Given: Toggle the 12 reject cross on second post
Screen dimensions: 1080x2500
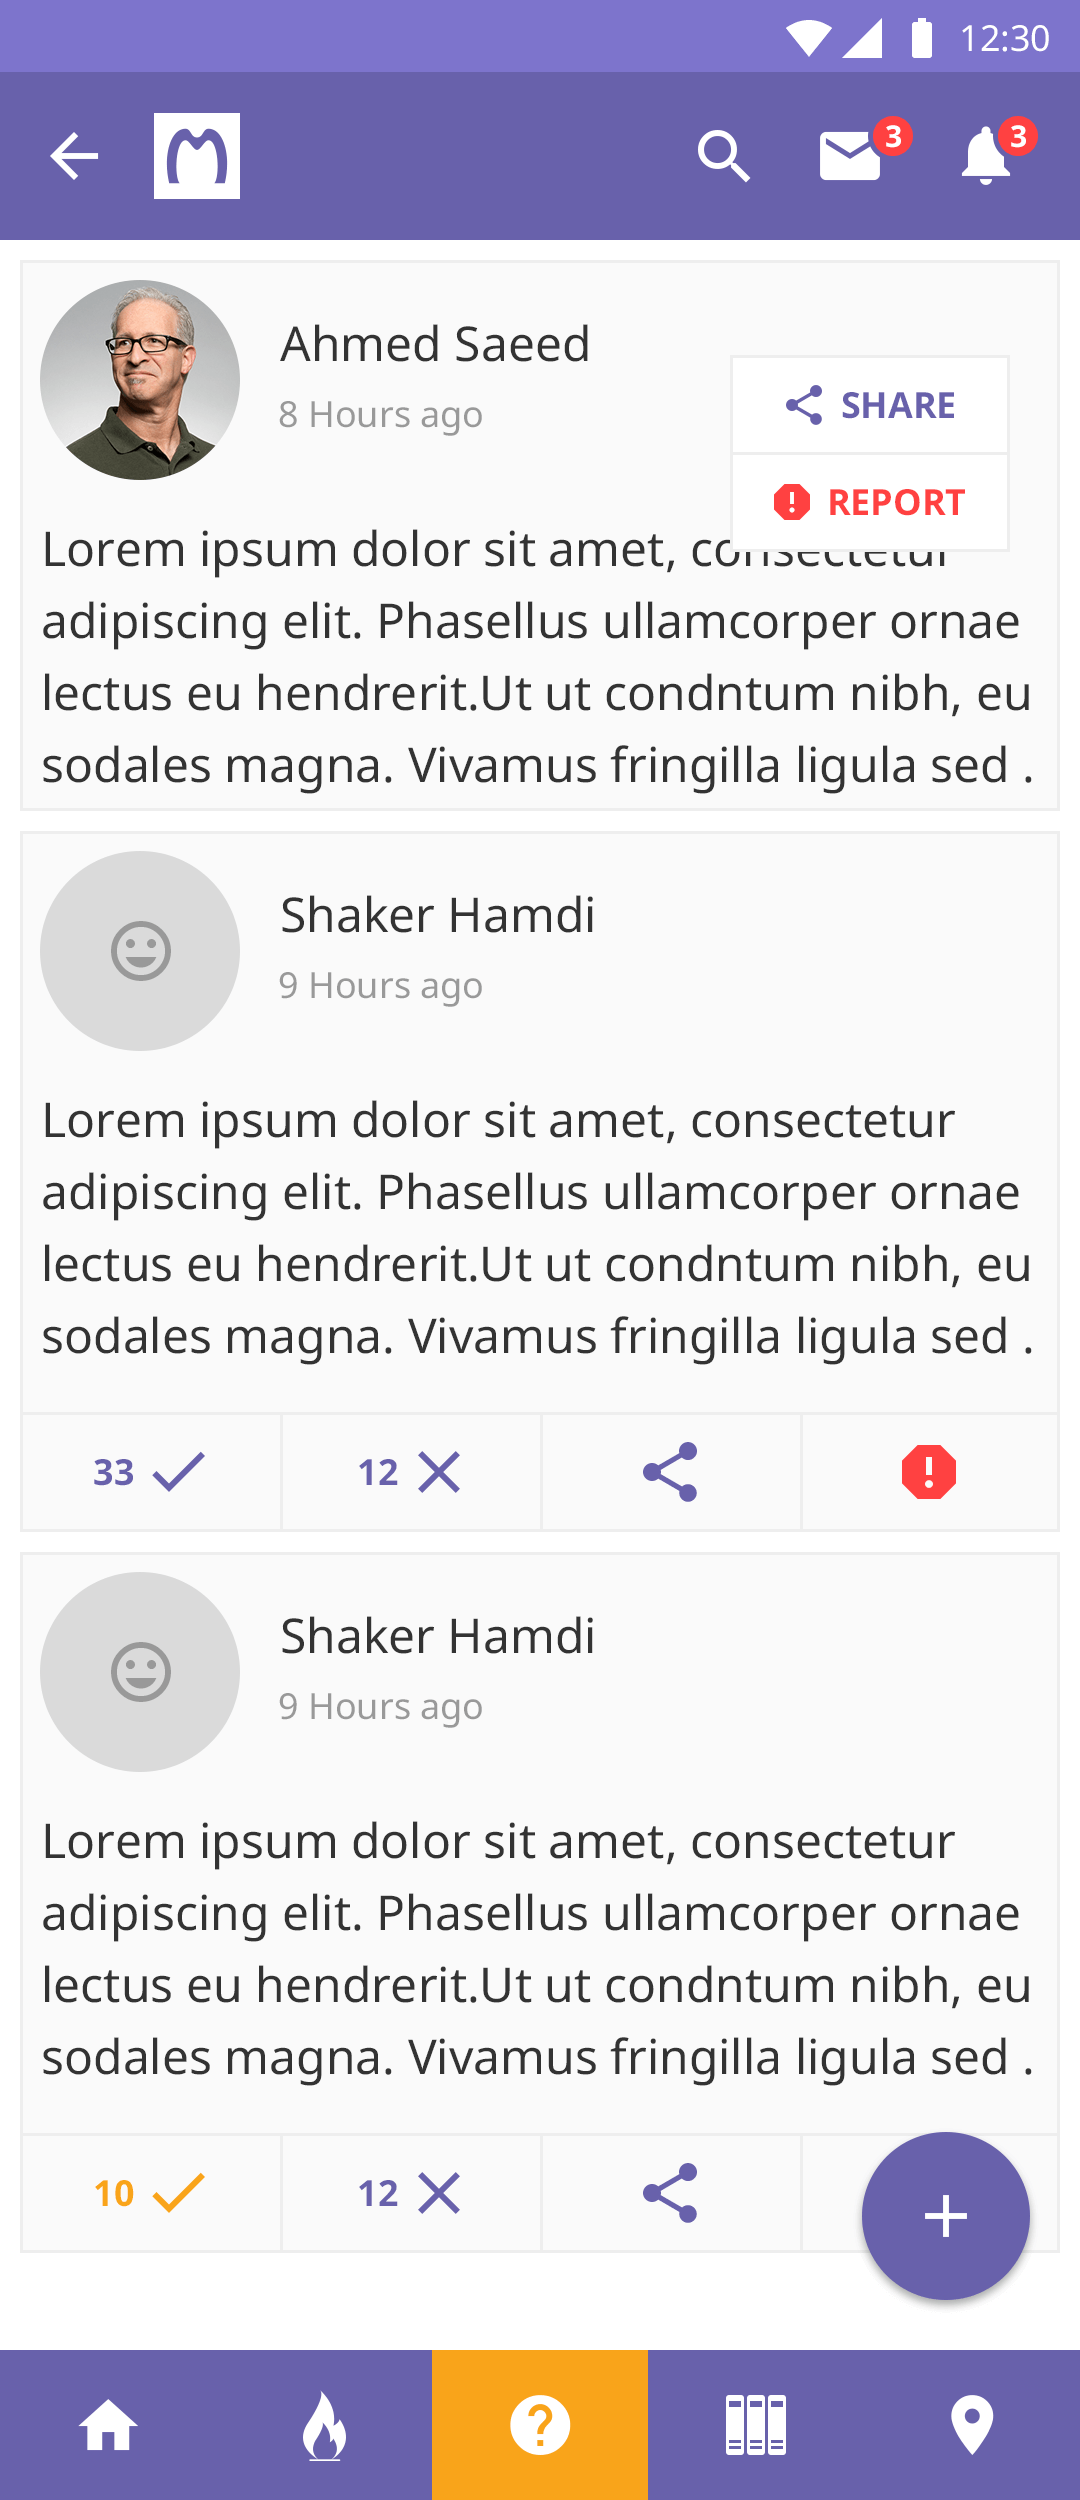Looking at the screenshot, I should (x=411, y=1472).
